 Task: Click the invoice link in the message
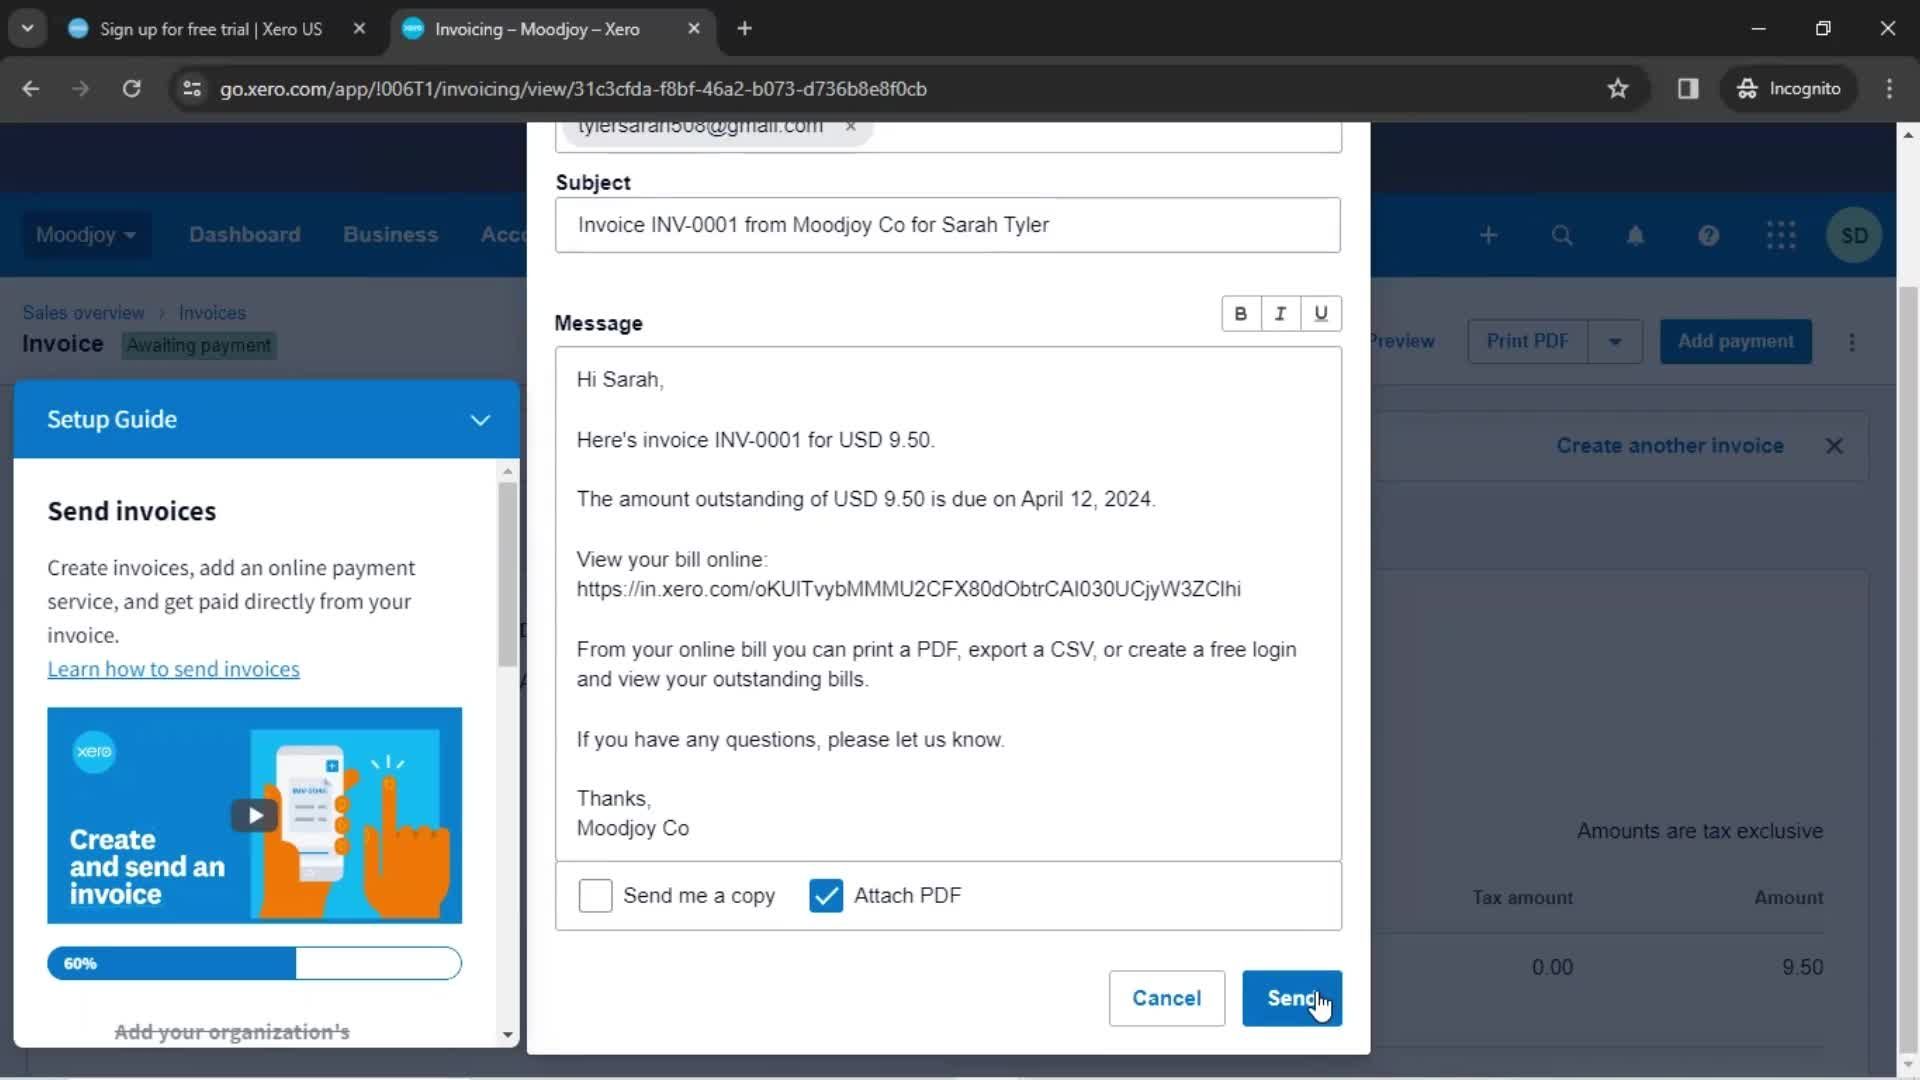pos(908,589)
